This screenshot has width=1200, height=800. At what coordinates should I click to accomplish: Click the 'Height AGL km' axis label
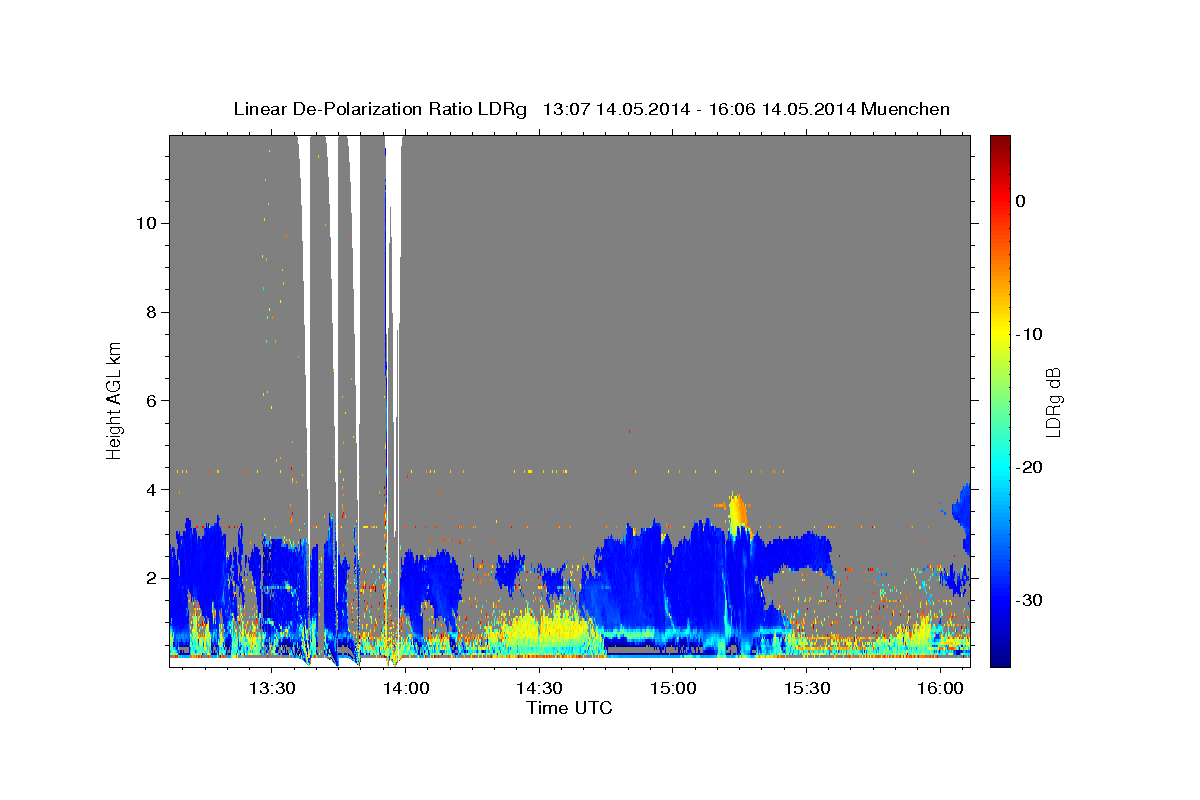(114, 400)
